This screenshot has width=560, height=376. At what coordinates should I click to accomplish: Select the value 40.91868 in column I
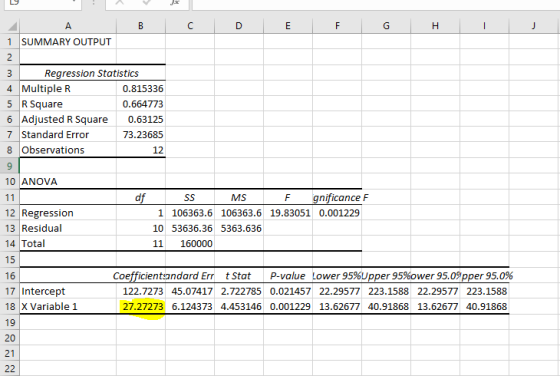[x=484, y=306]
